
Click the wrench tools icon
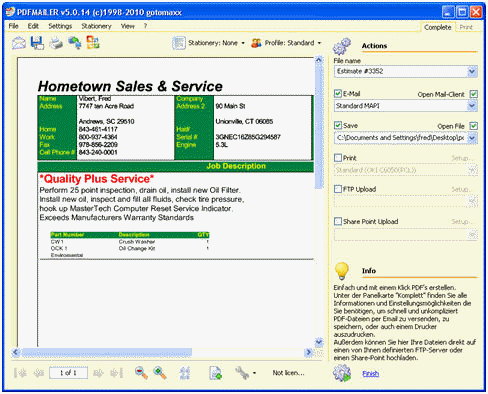(242, 373)
